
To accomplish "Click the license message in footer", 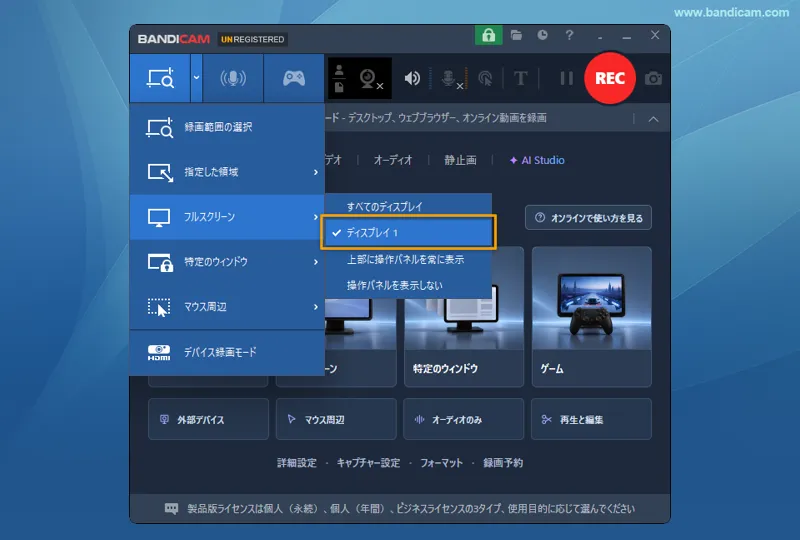I will [411, 508].
